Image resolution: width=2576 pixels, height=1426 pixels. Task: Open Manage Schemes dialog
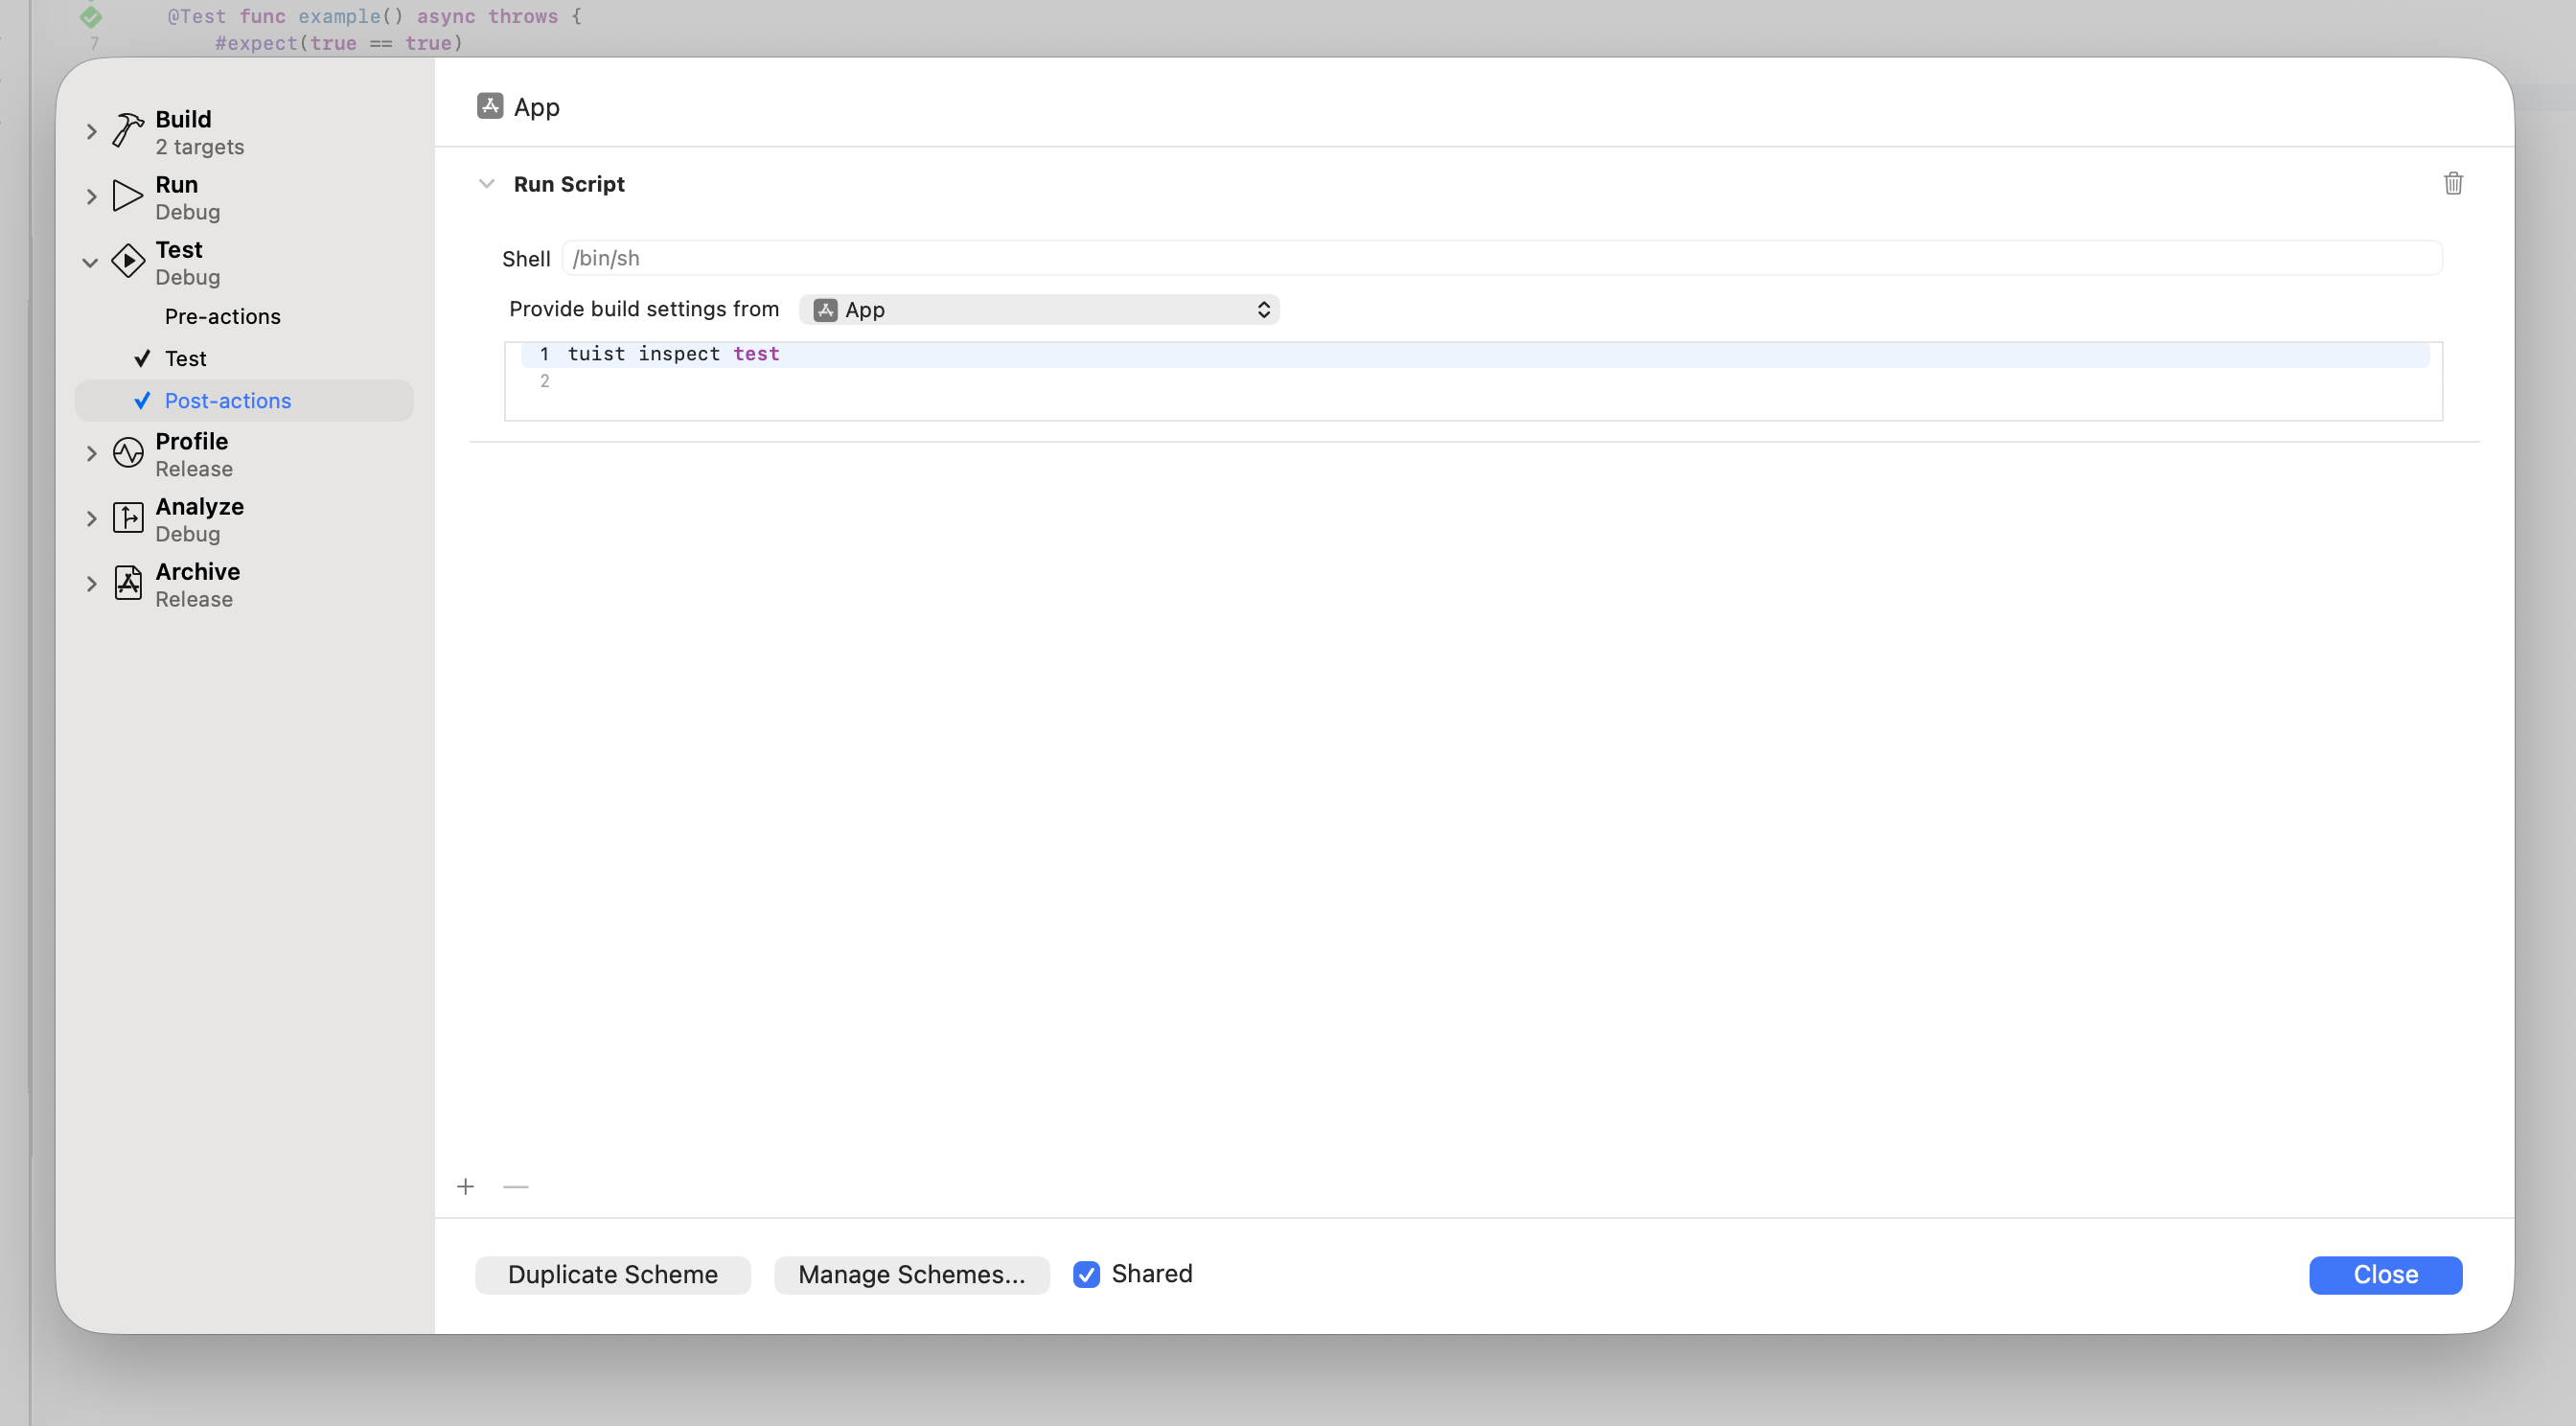click(x=911, y=1274)
